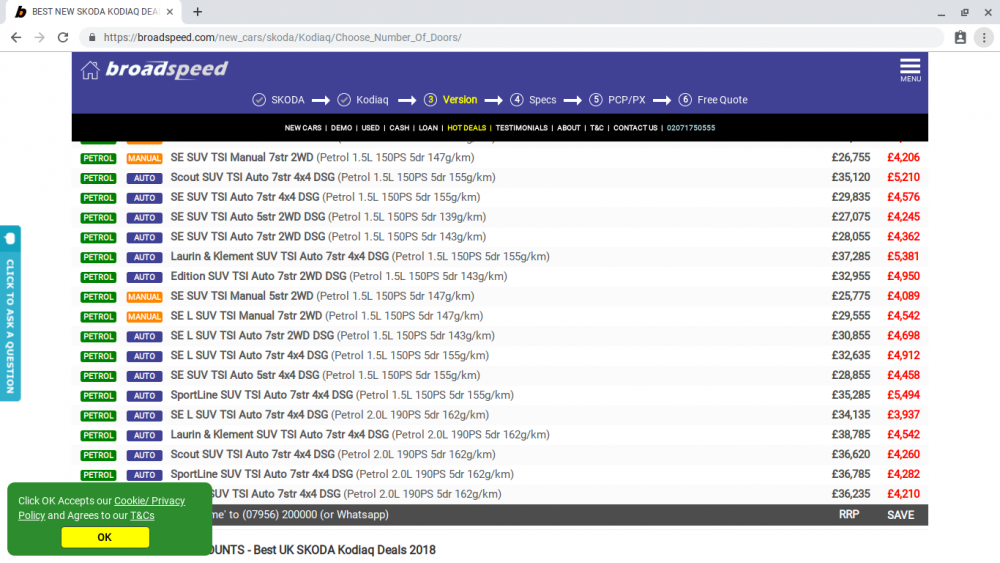Click the £26,755 RRP price
Screen dimensions: 1000x563
pos(850,157)
